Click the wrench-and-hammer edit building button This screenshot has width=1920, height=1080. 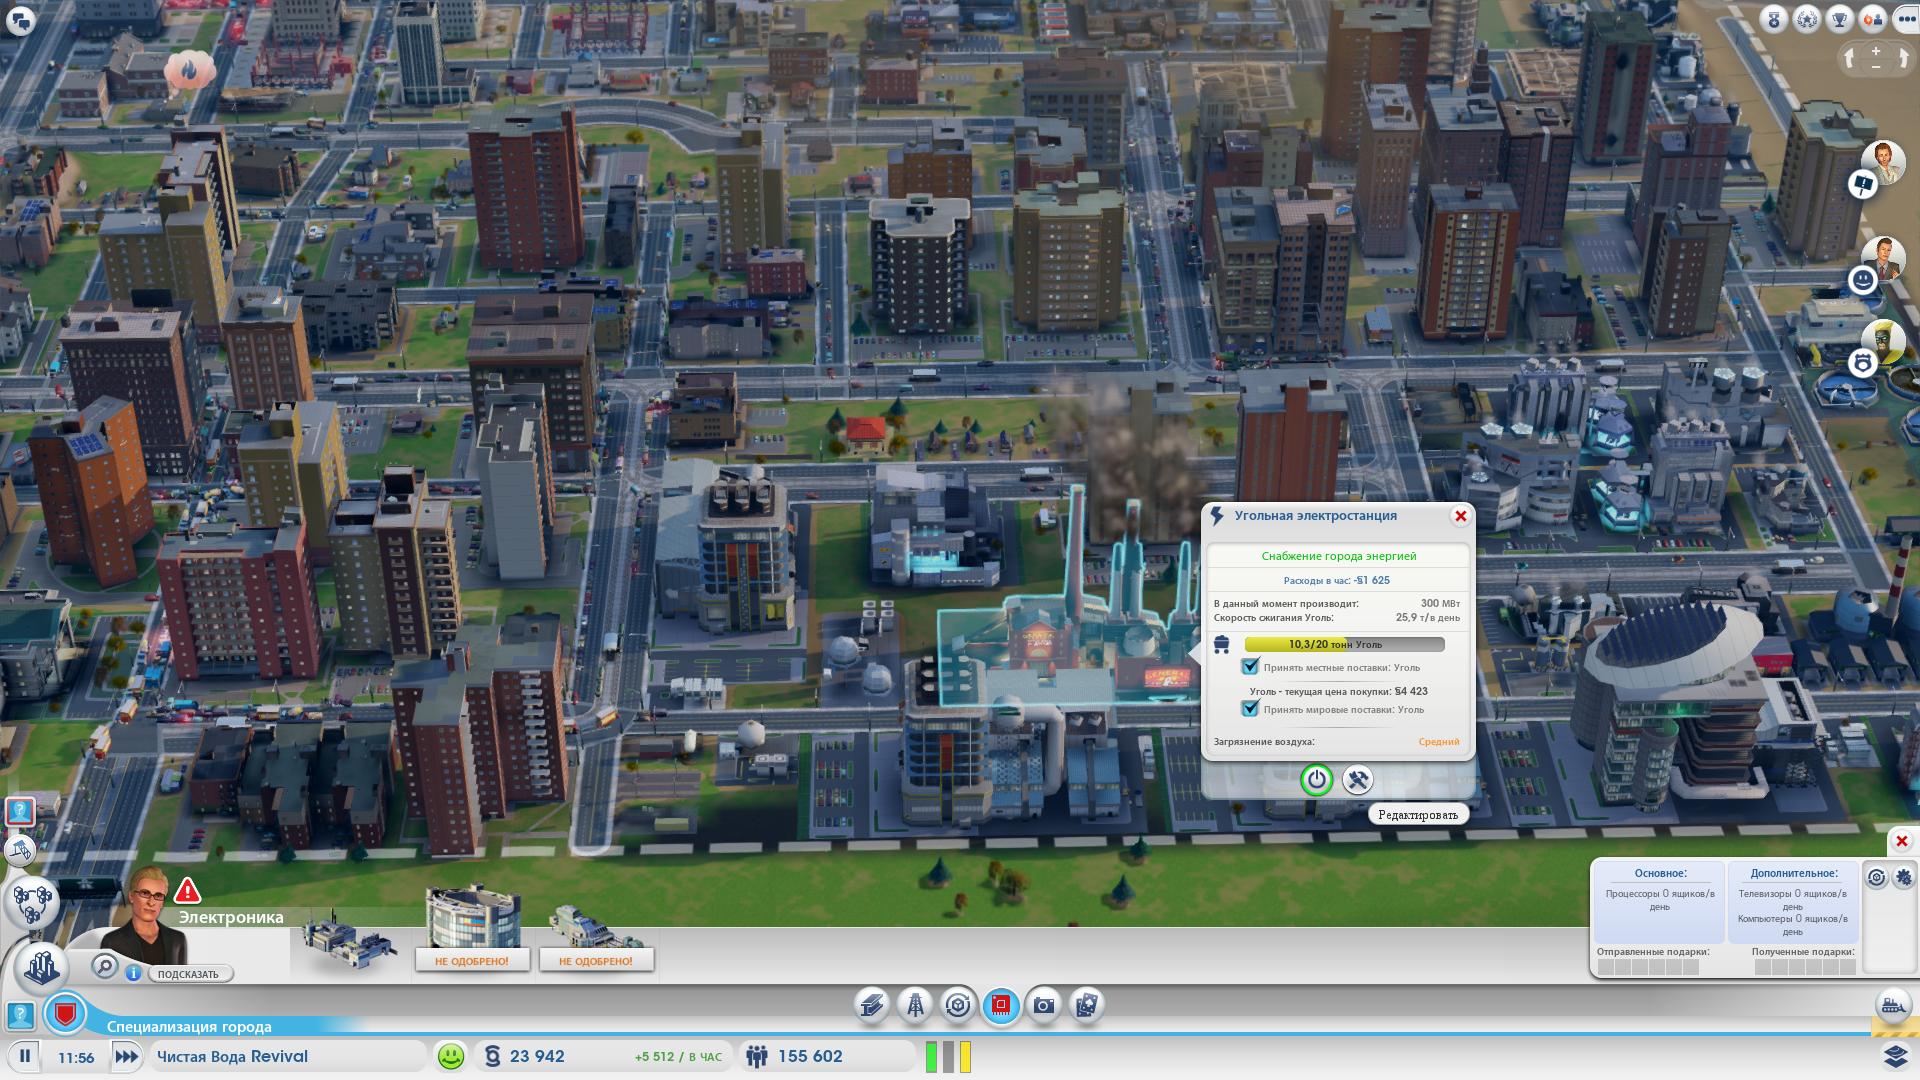pyautogui.click(x=1357, y=780)
